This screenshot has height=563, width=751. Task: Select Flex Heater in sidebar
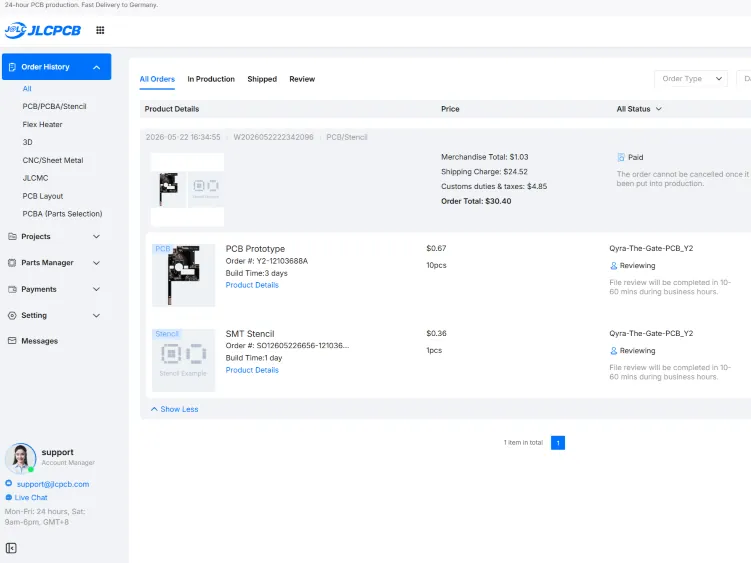coord(42,125)
